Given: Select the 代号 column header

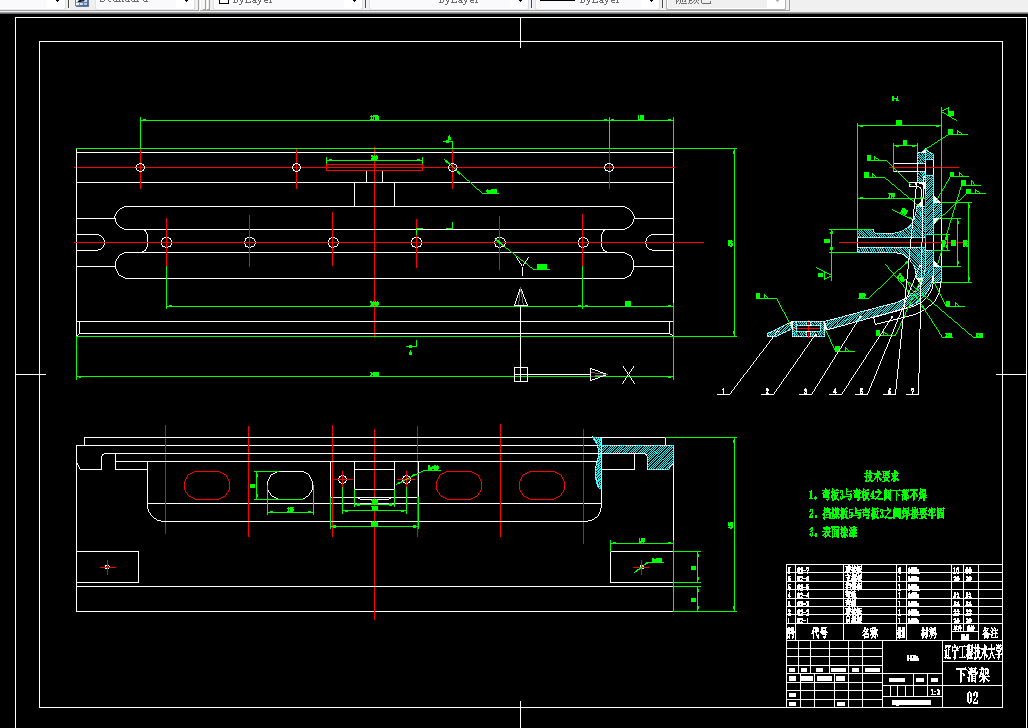Looking at the screenshot, I should pyautogui.click(x=820, y=633).
